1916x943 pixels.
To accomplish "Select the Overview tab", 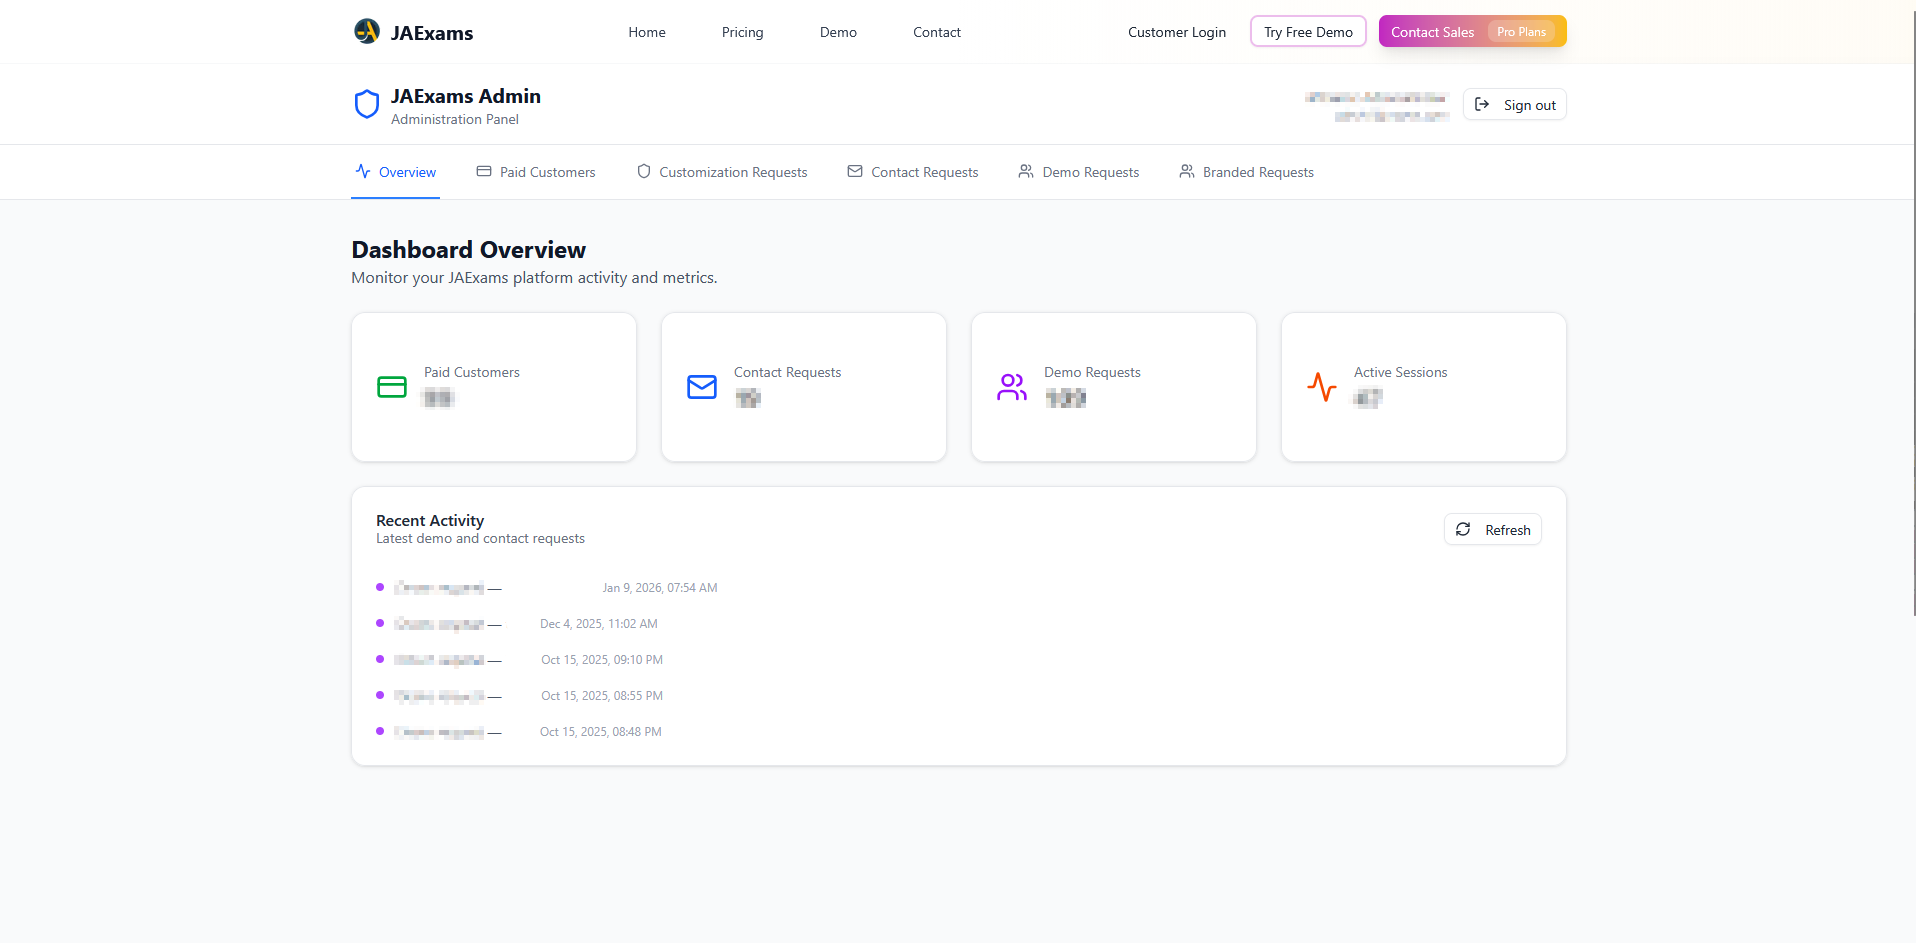I will click(396, 172).
